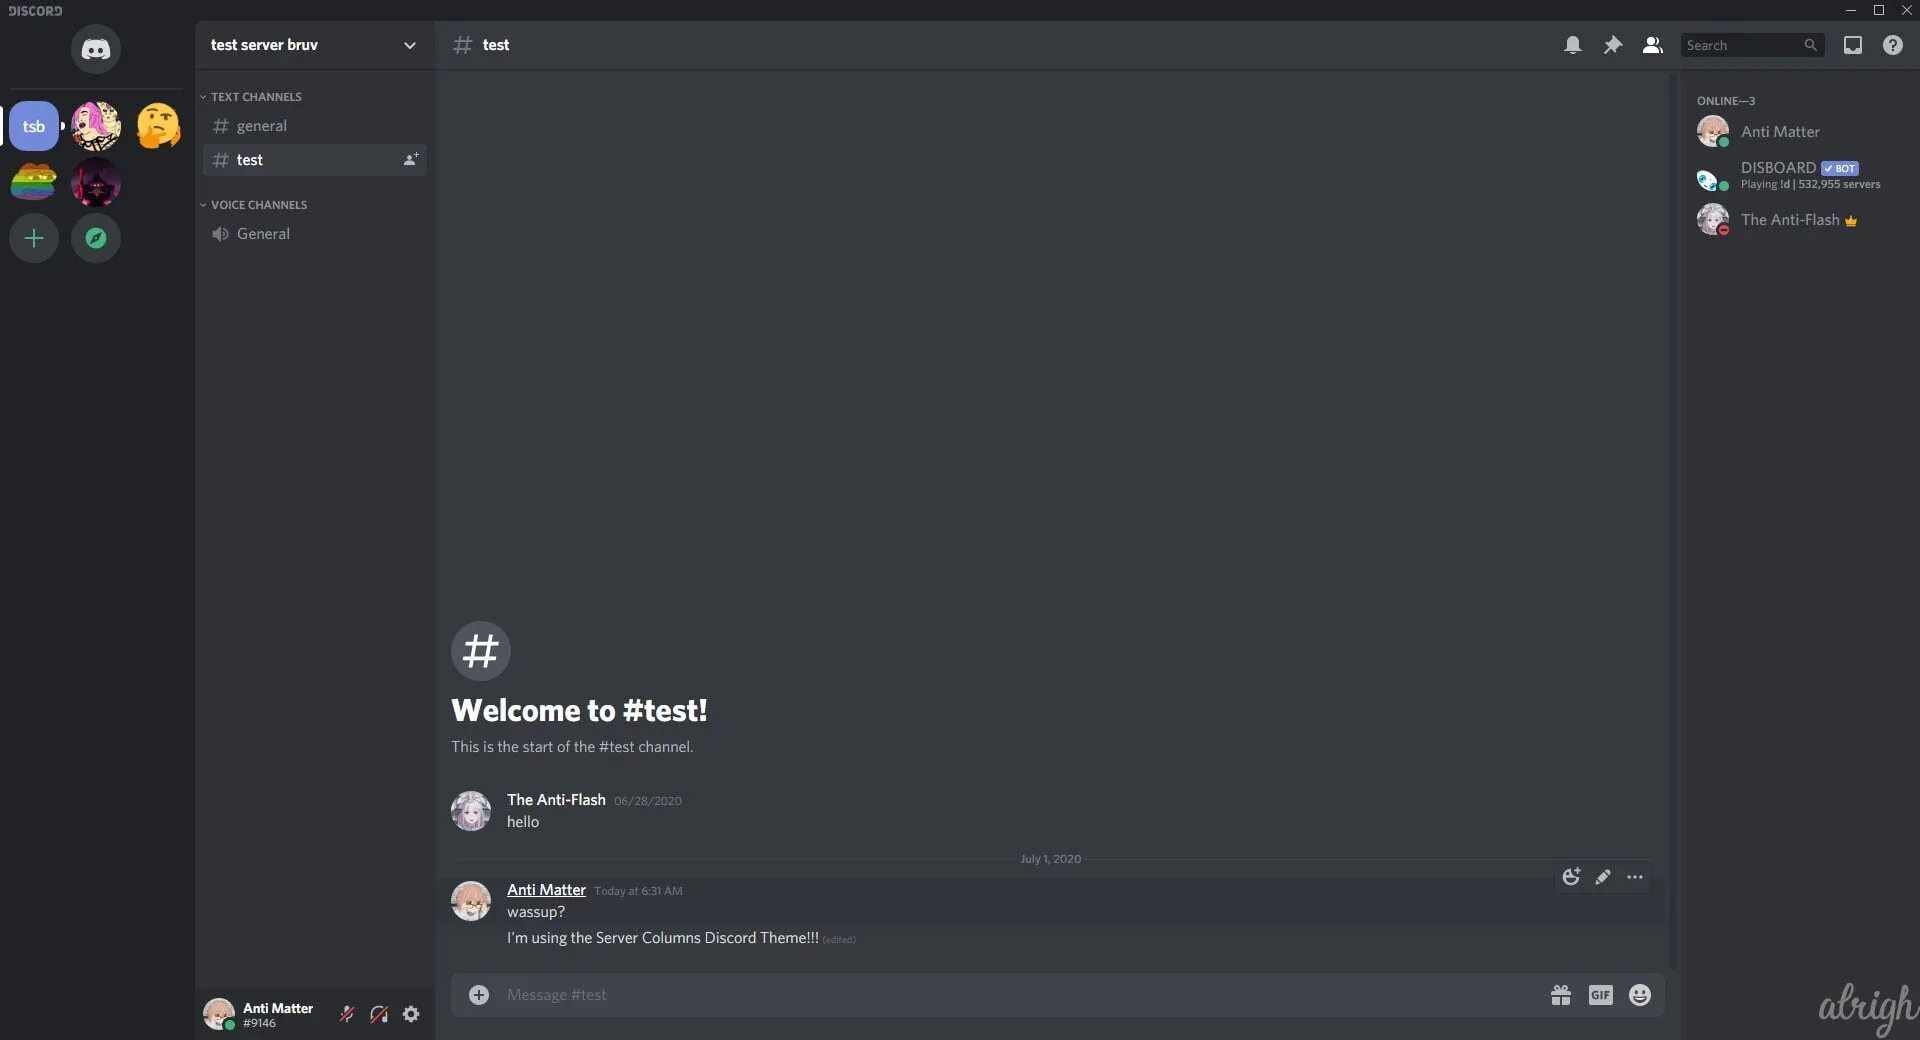Open test server bruv dropdown menu
The width and height of the screenshot is (1920, 1040).
[314, 45]
